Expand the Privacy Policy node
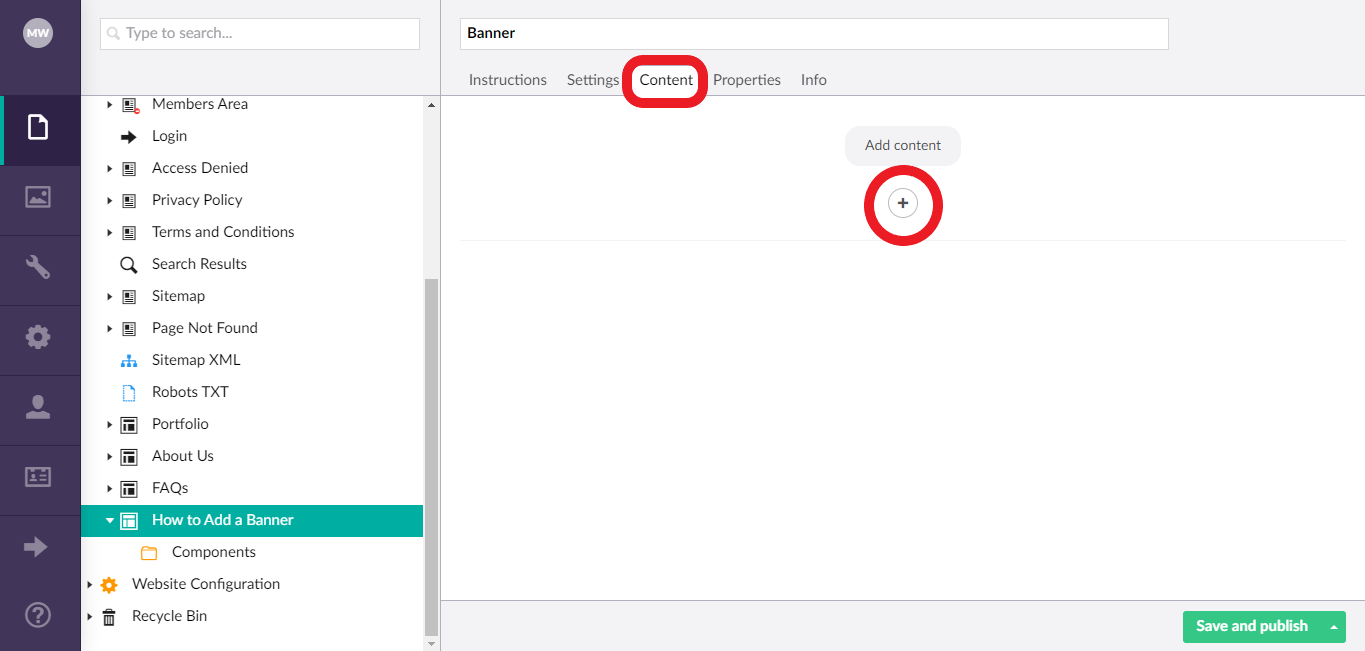This screenshot has width=1365, height=651. 109,201
